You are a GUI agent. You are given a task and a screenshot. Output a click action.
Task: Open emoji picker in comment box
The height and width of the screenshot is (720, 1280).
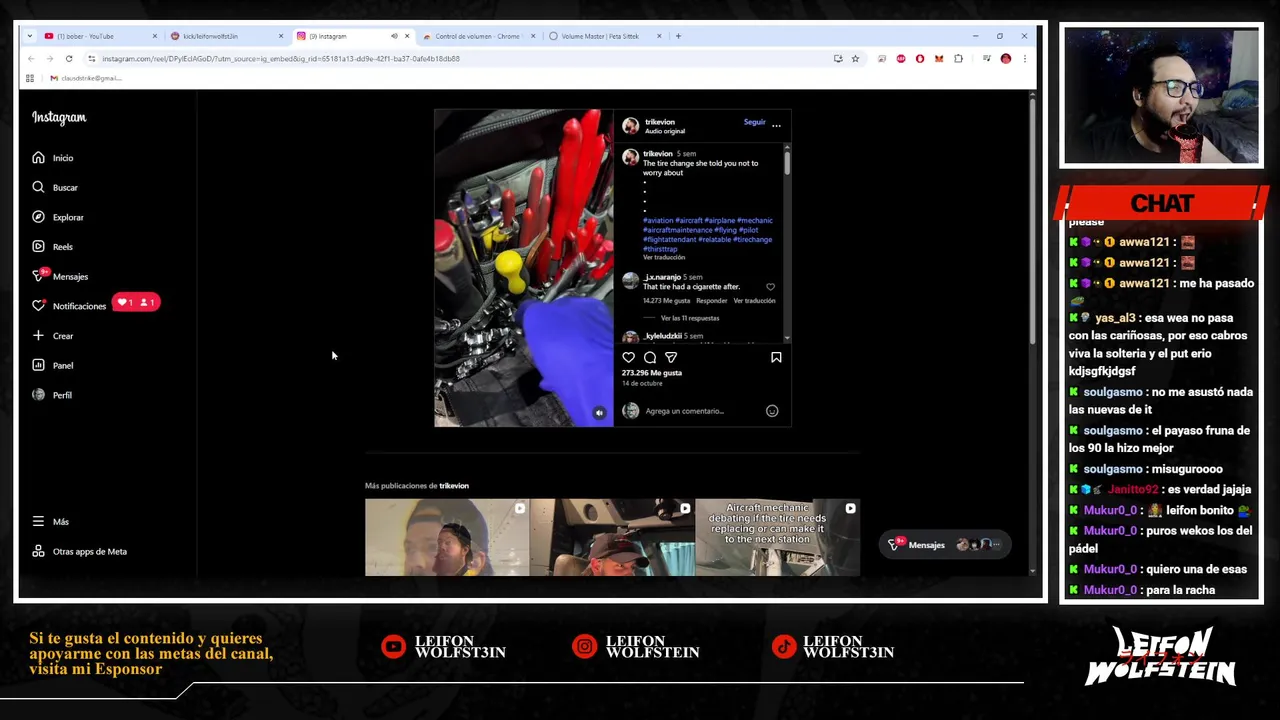(772, 411)
